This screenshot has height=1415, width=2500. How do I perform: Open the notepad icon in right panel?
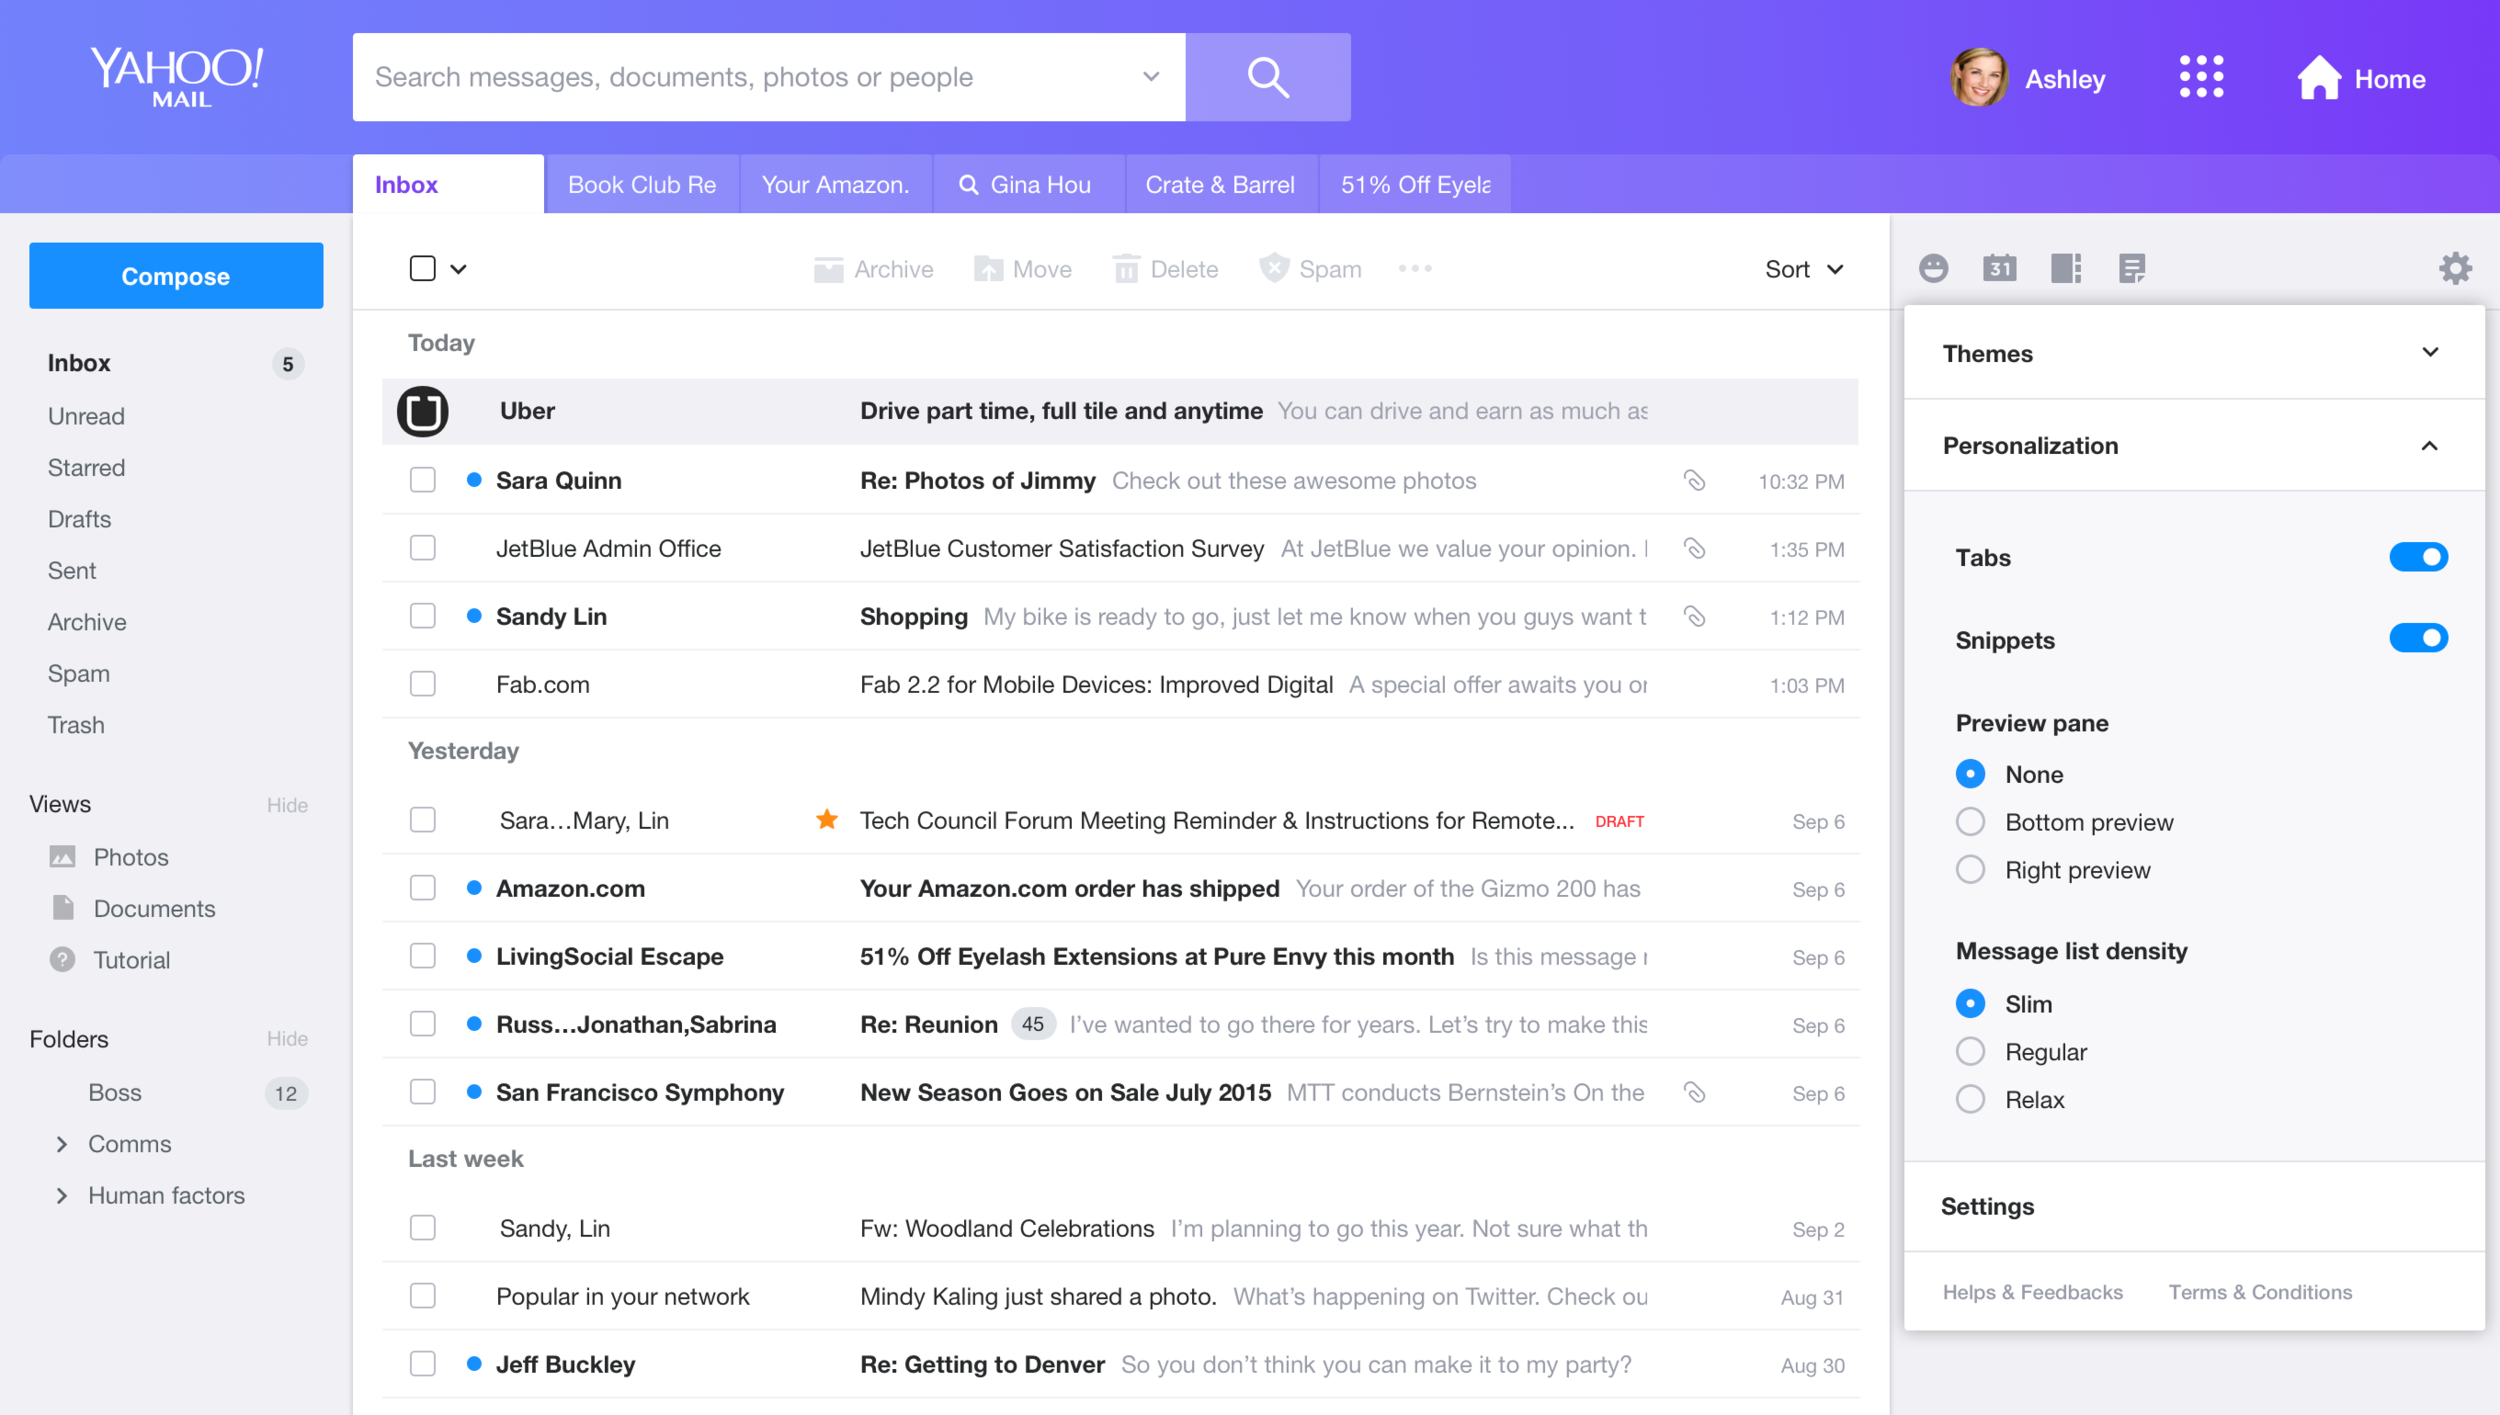pos(2131,268)
